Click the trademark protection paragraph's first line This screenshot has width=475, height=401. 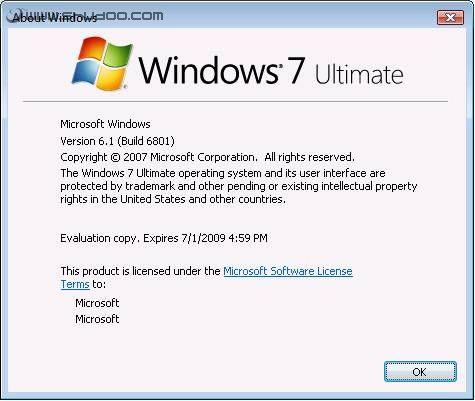tap(223, 173)
